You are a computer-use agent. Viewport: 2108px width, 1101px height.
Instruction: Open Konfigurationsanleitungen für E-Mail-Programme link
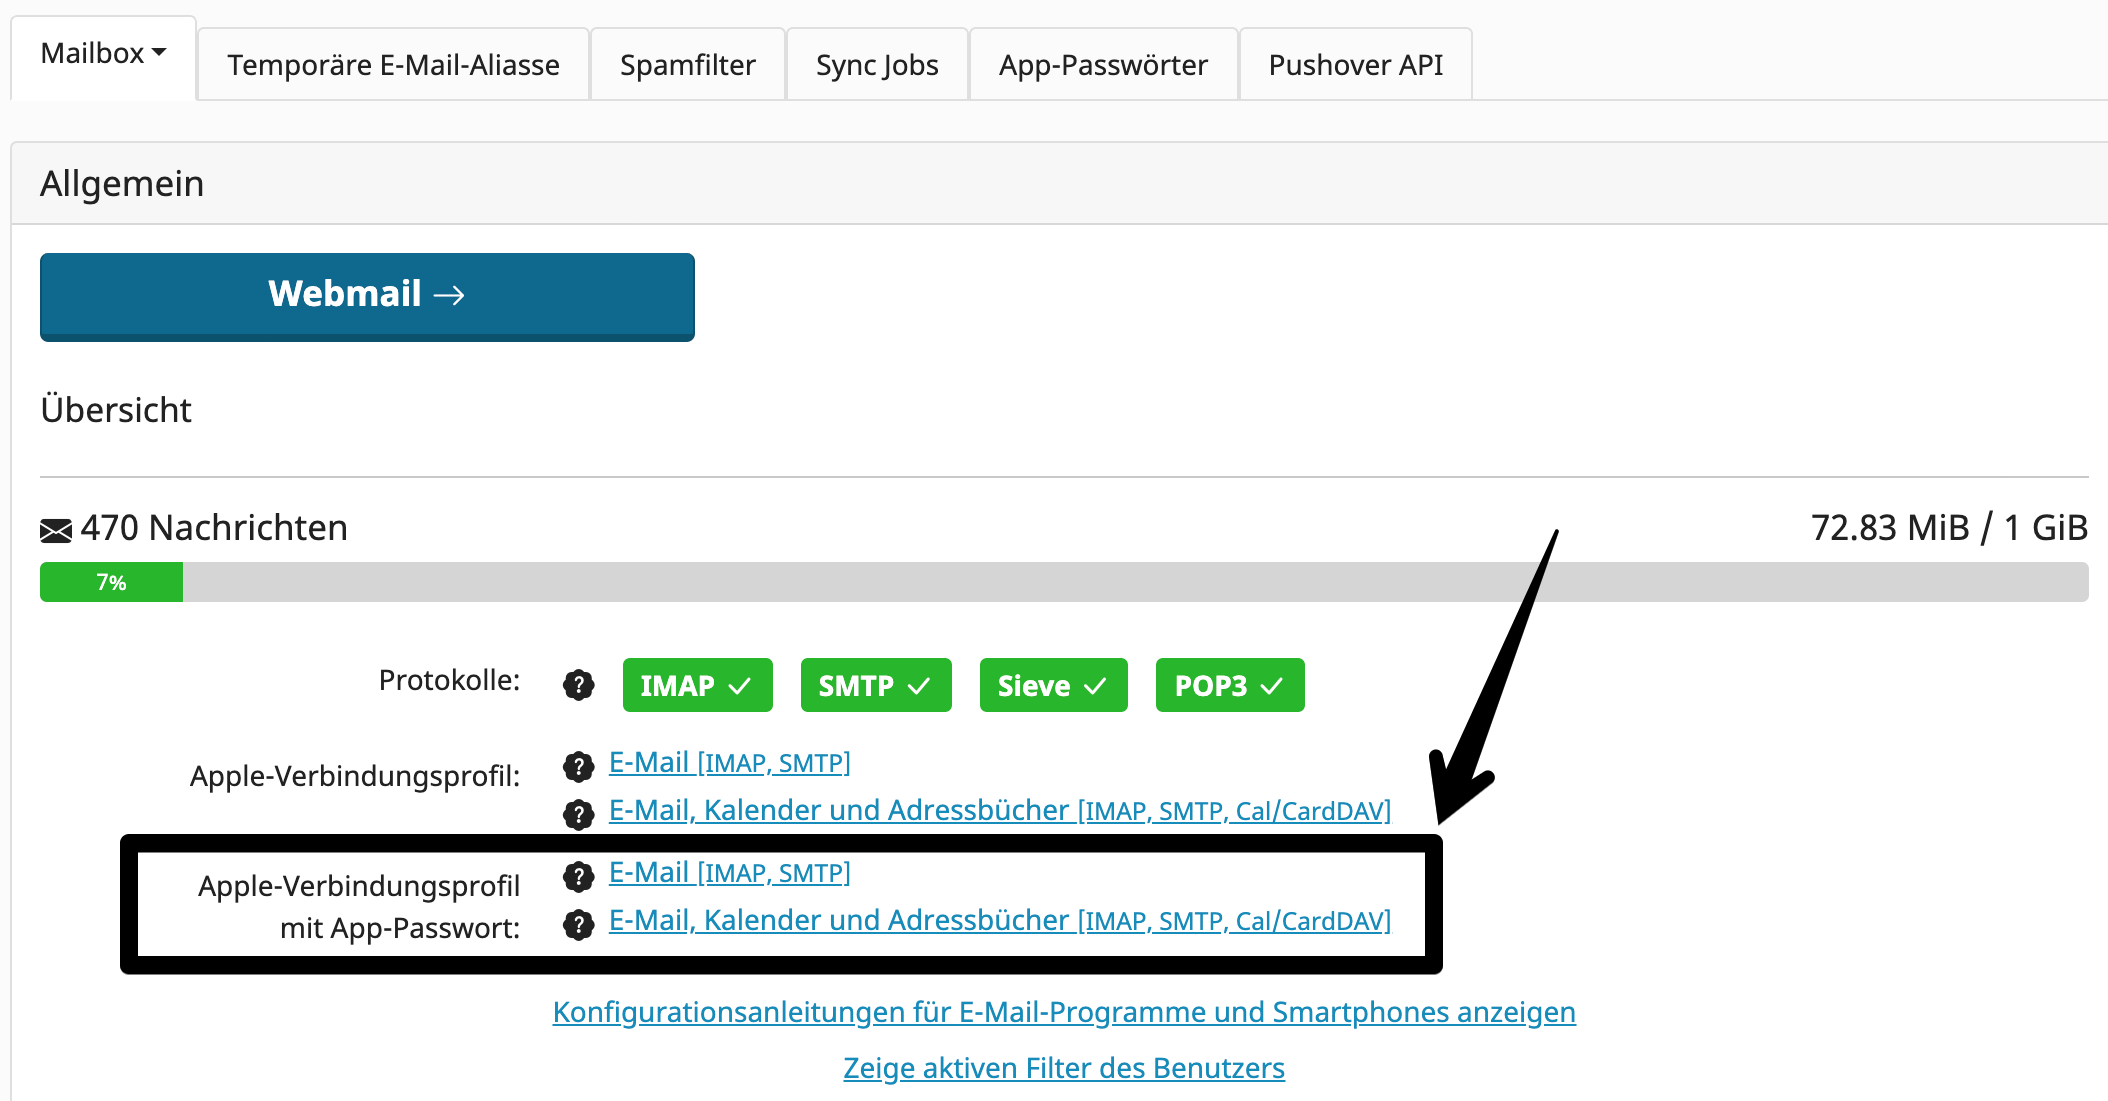point(1063,1012)
